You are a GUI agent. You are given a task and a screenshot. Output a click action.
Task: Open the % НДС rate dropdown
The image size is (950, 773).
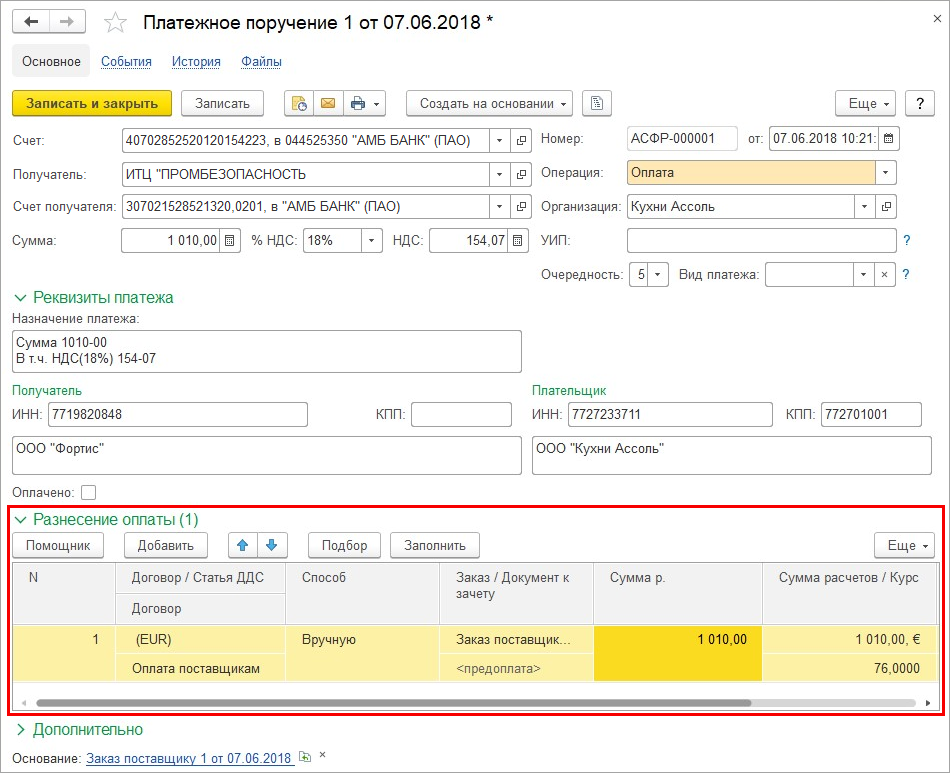tap(371, 241)
